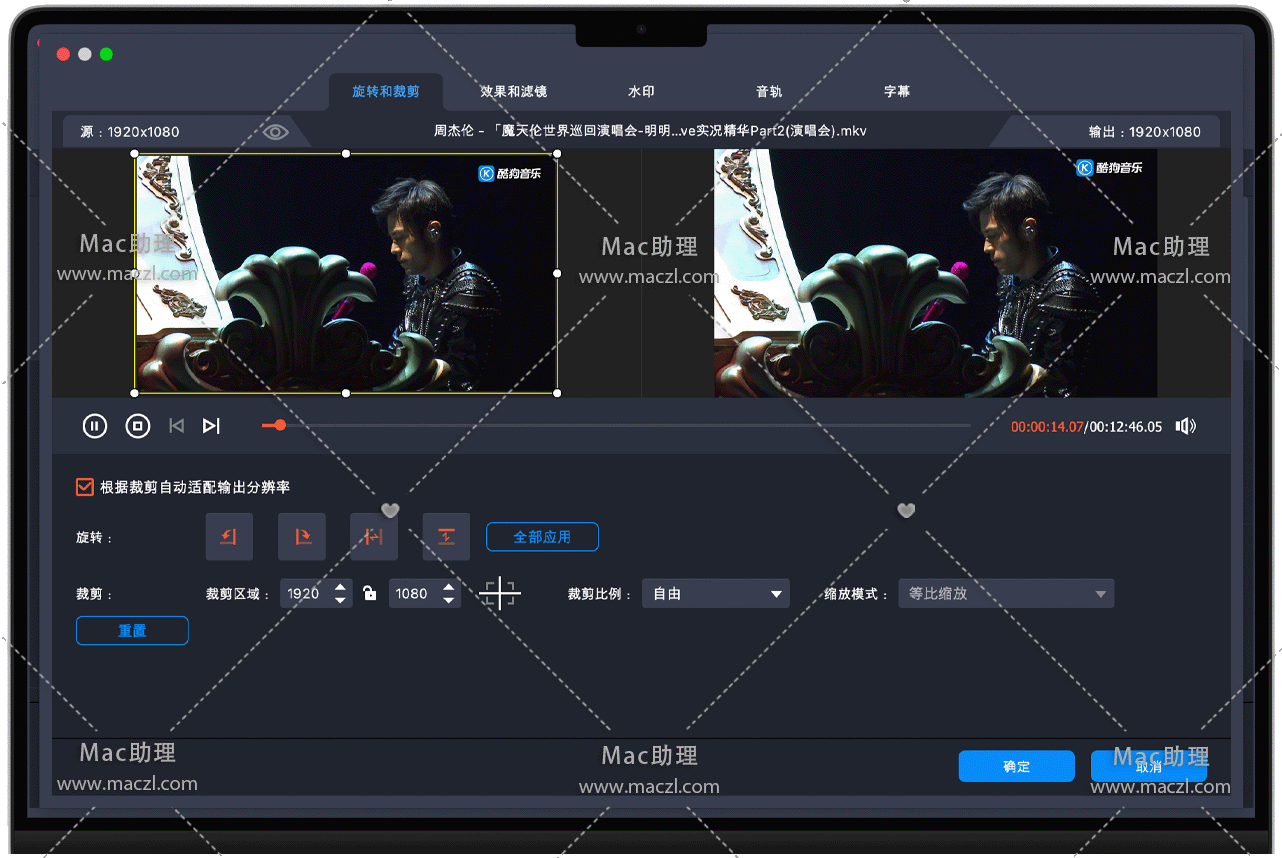Click the crop height field showing 1080
The height and width of the screenshot is (858, 1282).
click(x=413, y=594)
